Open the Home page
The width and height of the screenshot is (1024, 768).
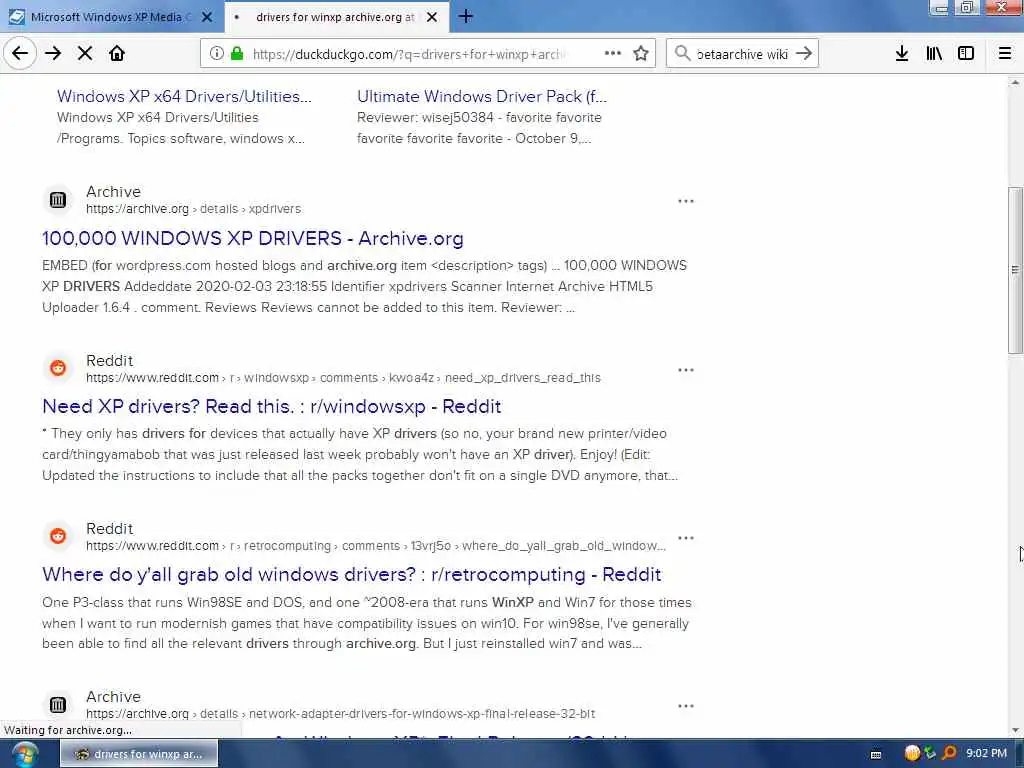pyautogui.click(x=117, y=54)
